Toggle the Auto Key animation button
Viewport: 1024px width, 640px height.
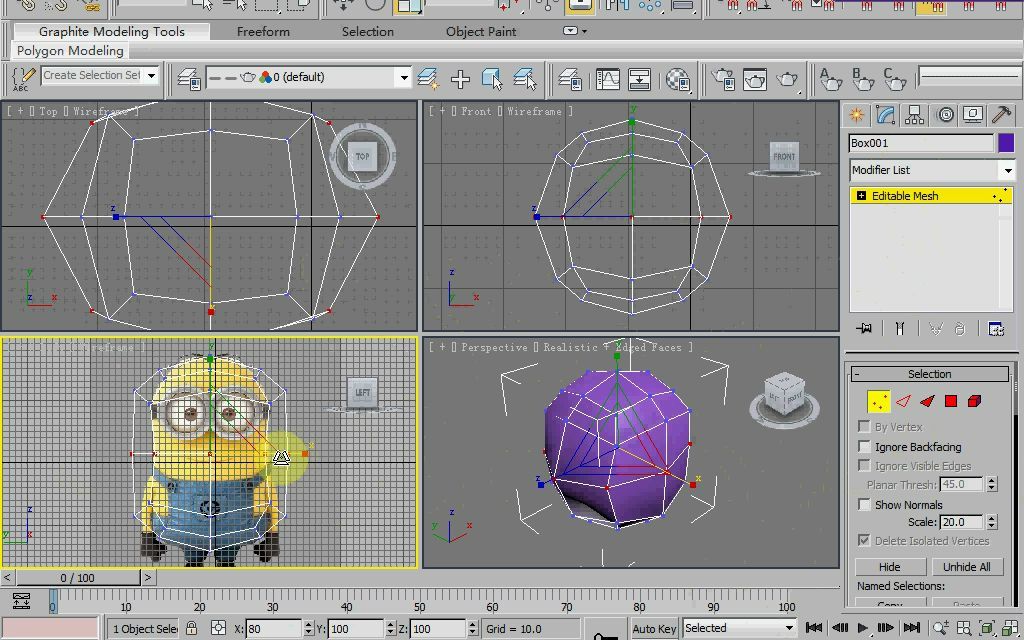click(654, 627)
